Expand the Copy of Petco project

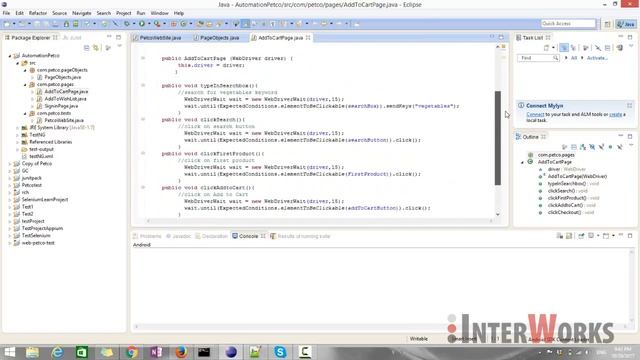[x=10, y=164]
